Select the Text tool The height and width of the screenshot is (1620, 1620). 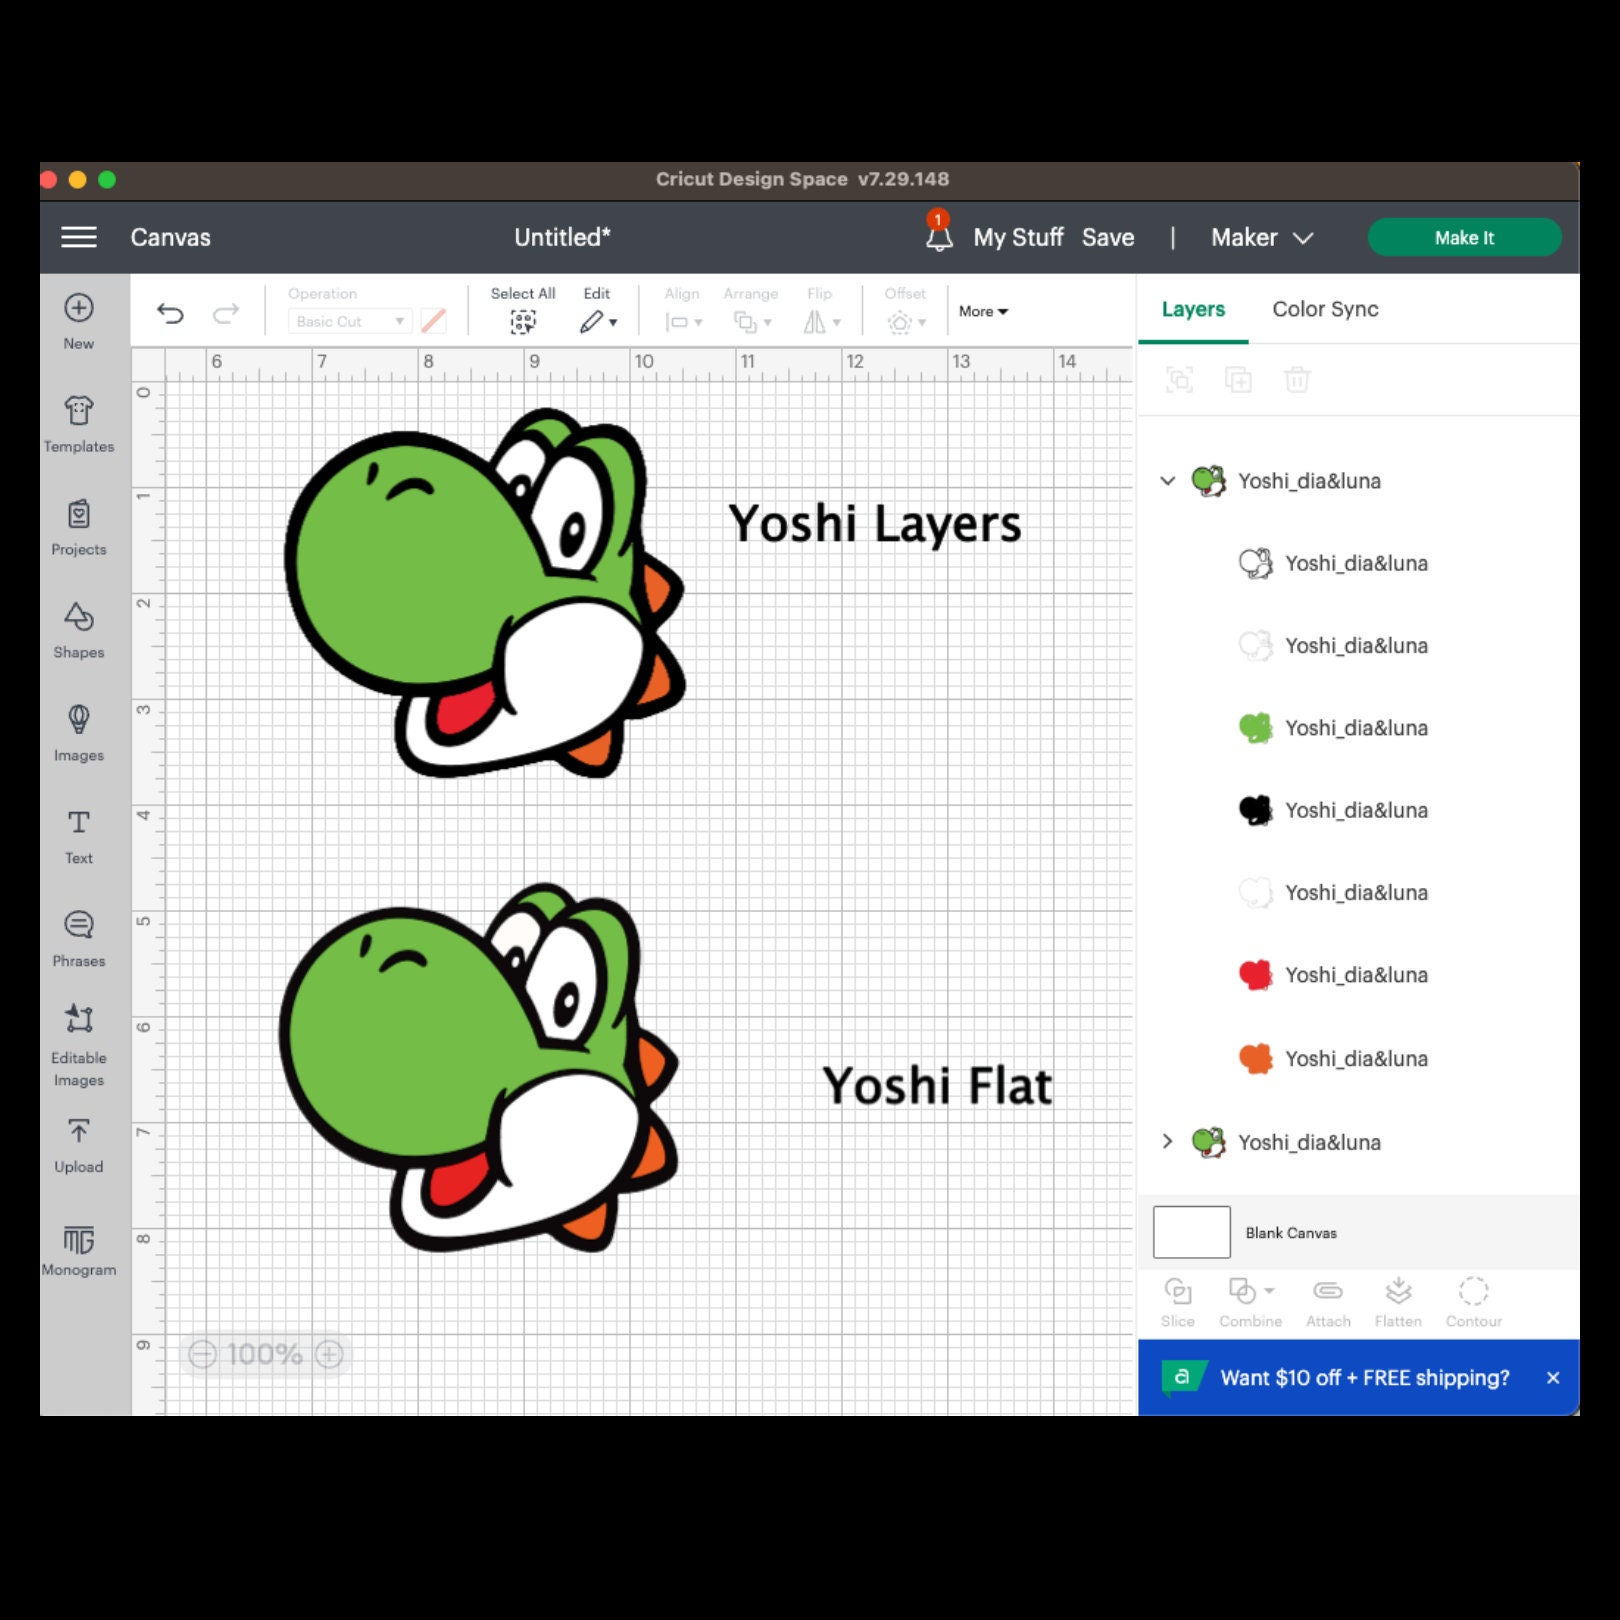point(79,837)
